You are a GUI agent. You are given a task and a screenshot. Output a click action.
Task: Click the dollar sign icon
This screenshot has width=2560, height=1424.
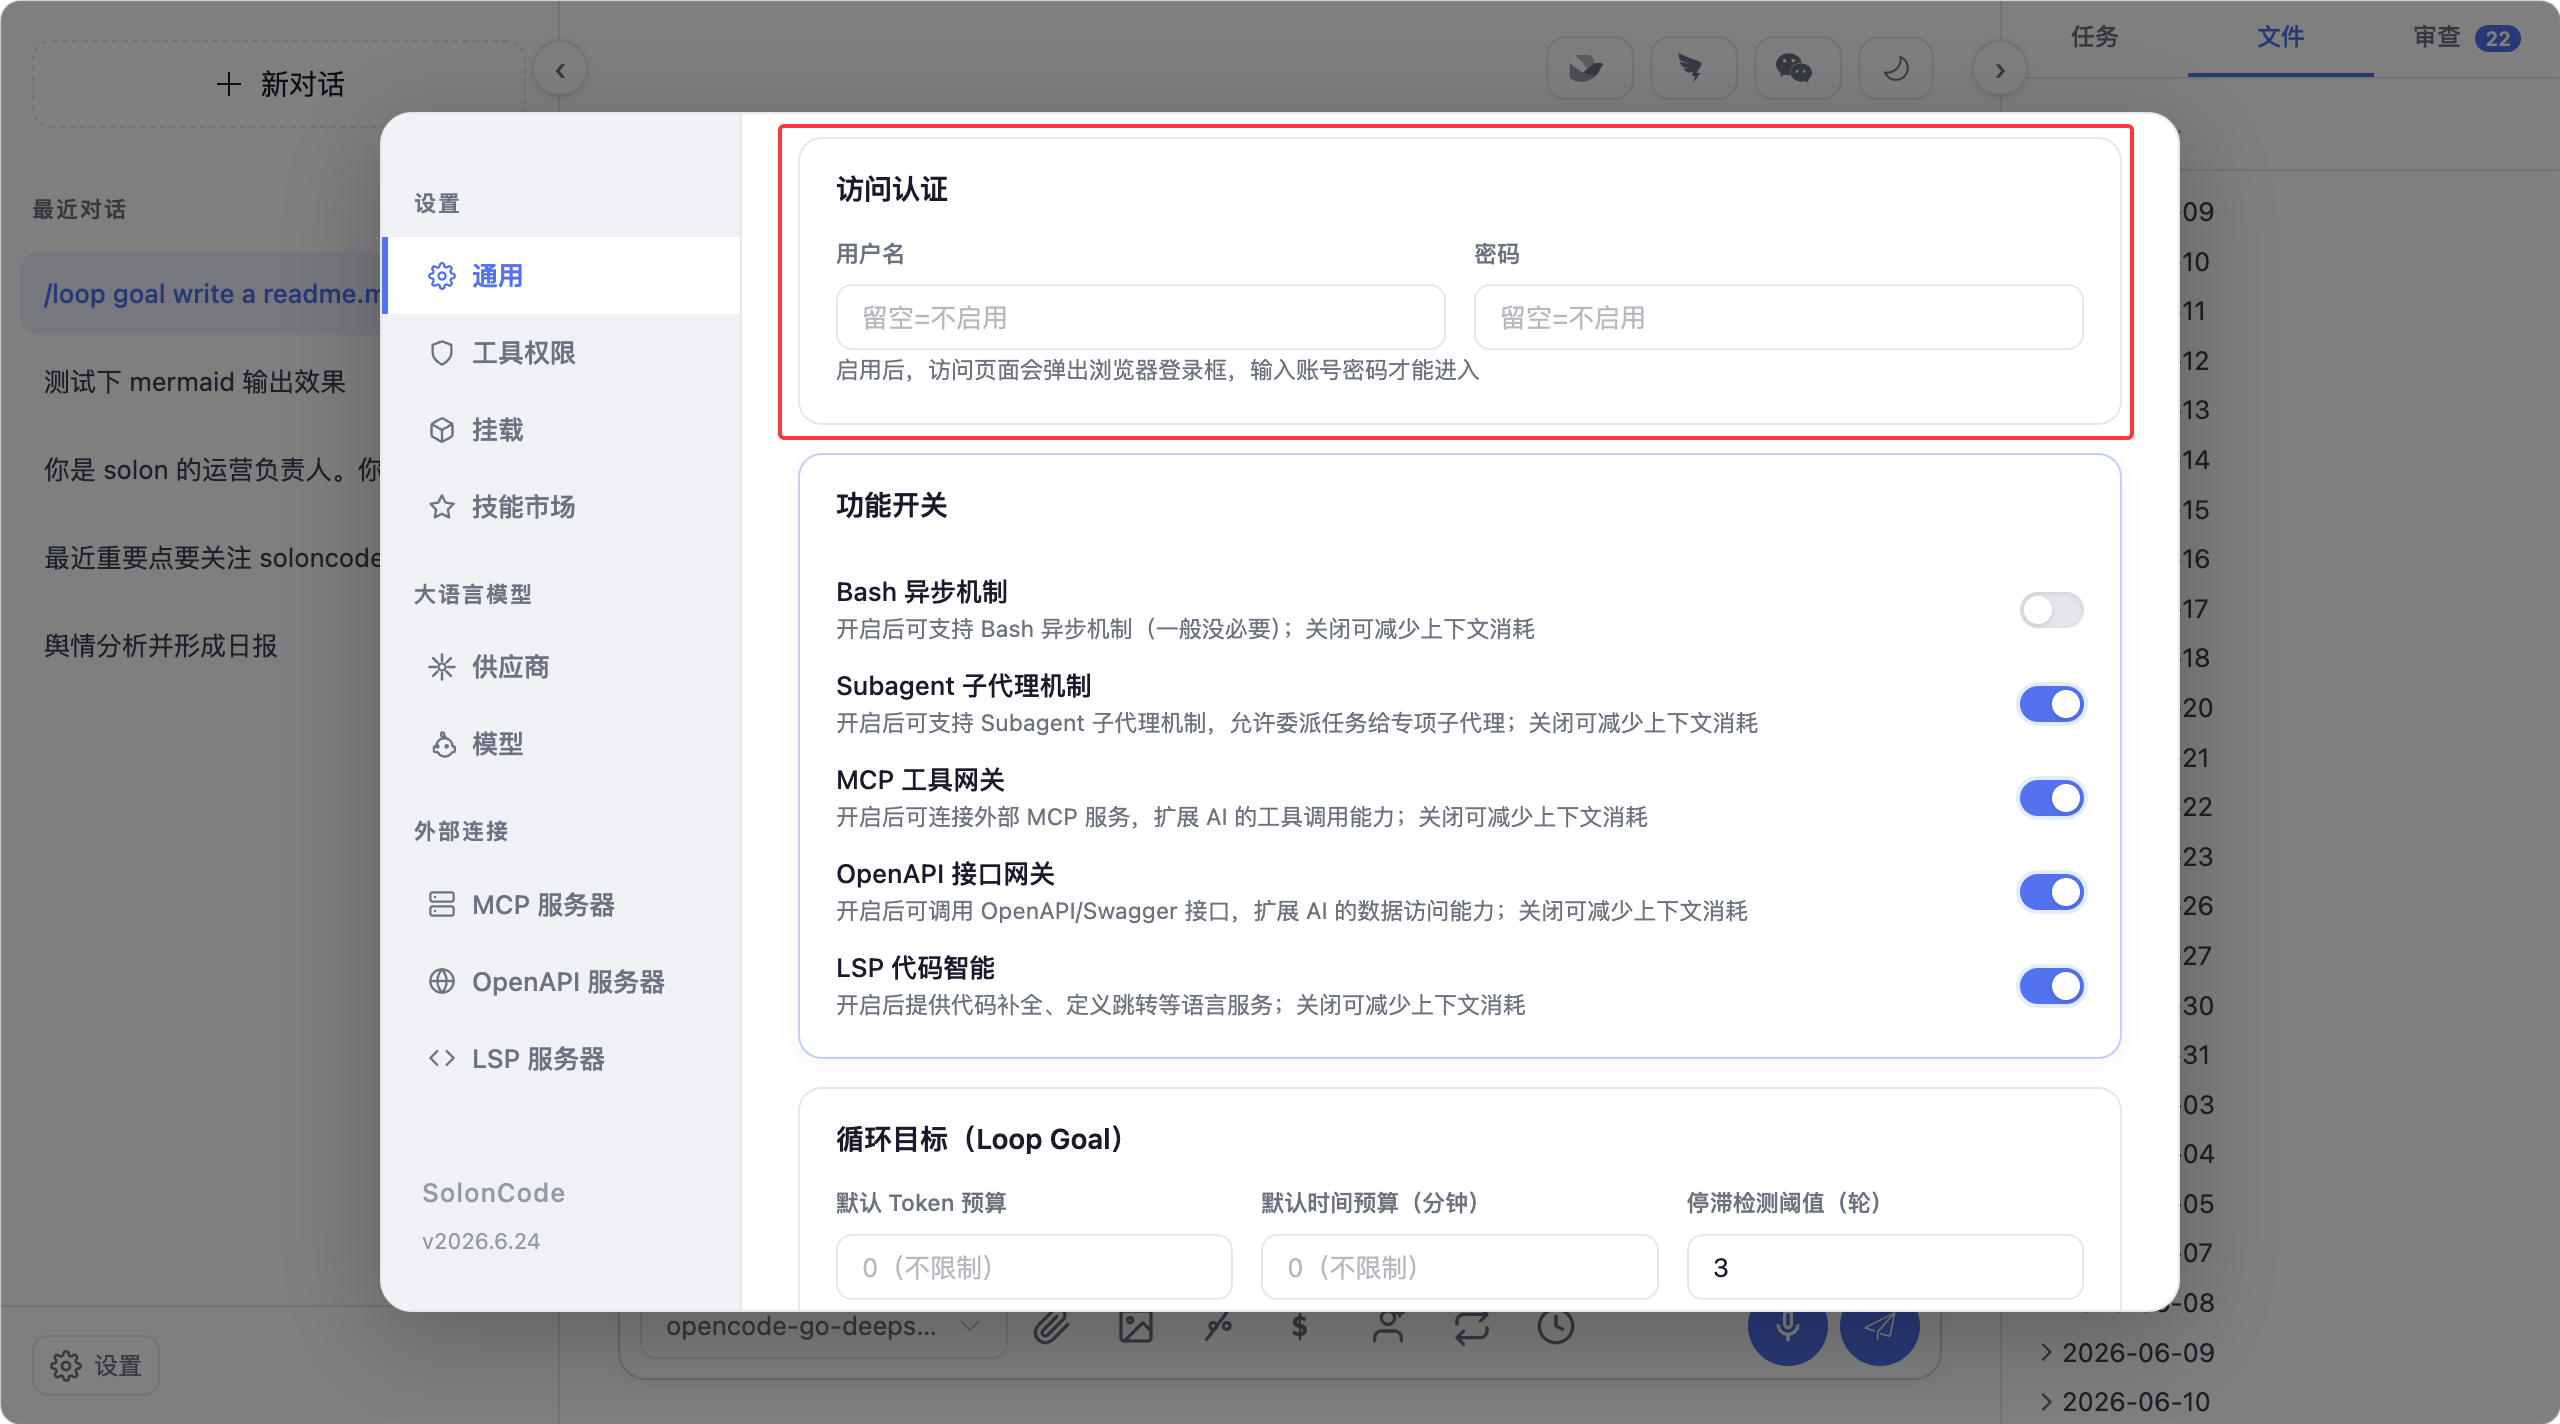pos(1299,1327)
